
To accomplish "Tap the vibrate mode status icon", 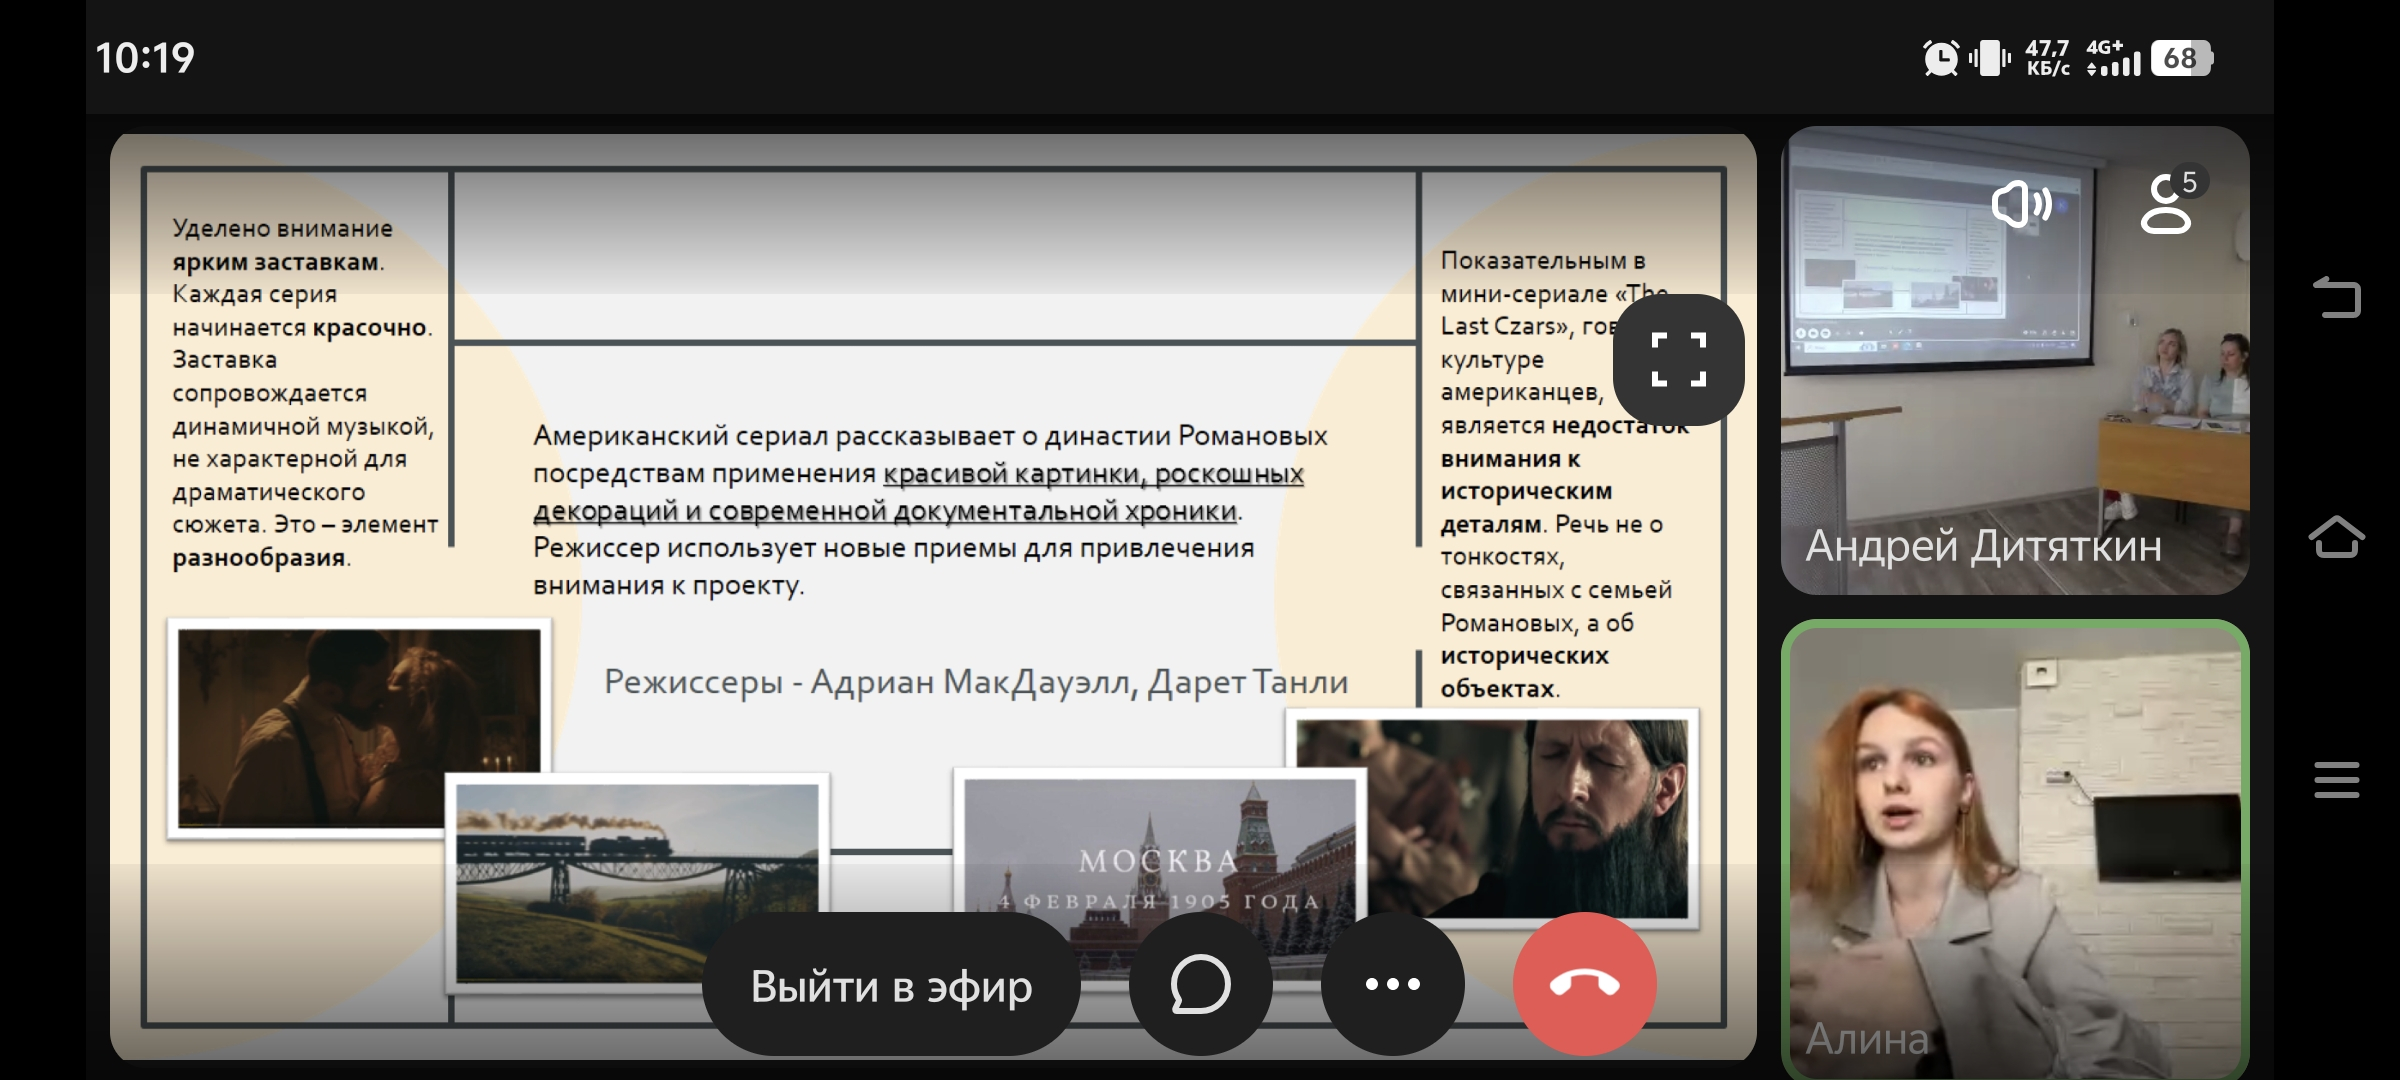I will point(1989,58).
